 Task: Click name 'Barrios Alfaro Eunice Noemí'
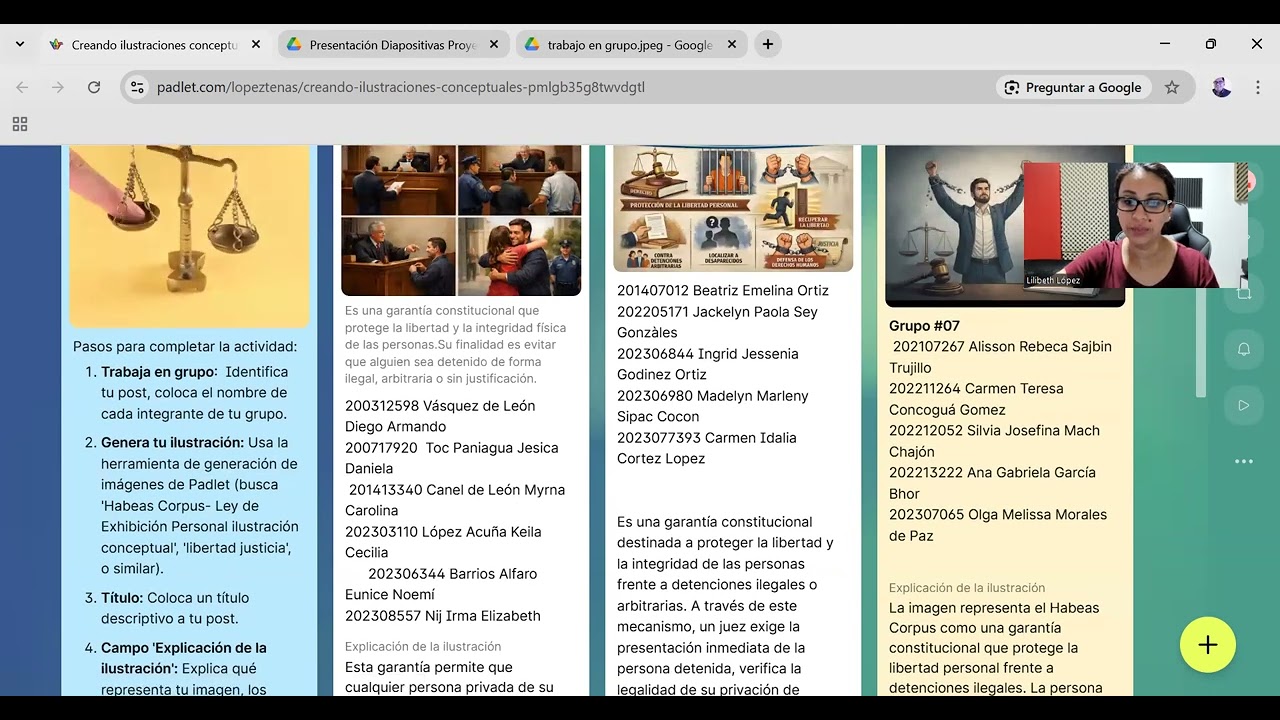(441, 584)
